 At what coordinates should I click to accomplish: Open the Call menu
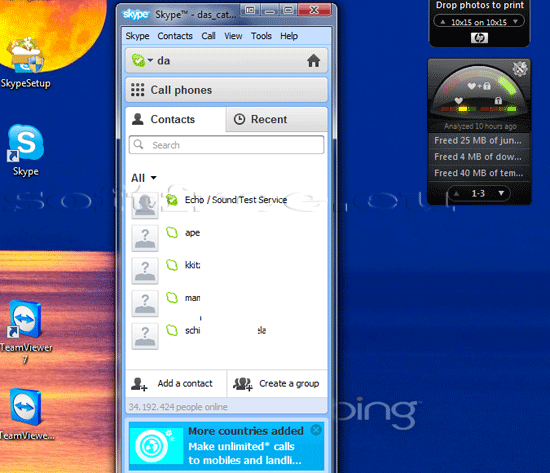208,36
